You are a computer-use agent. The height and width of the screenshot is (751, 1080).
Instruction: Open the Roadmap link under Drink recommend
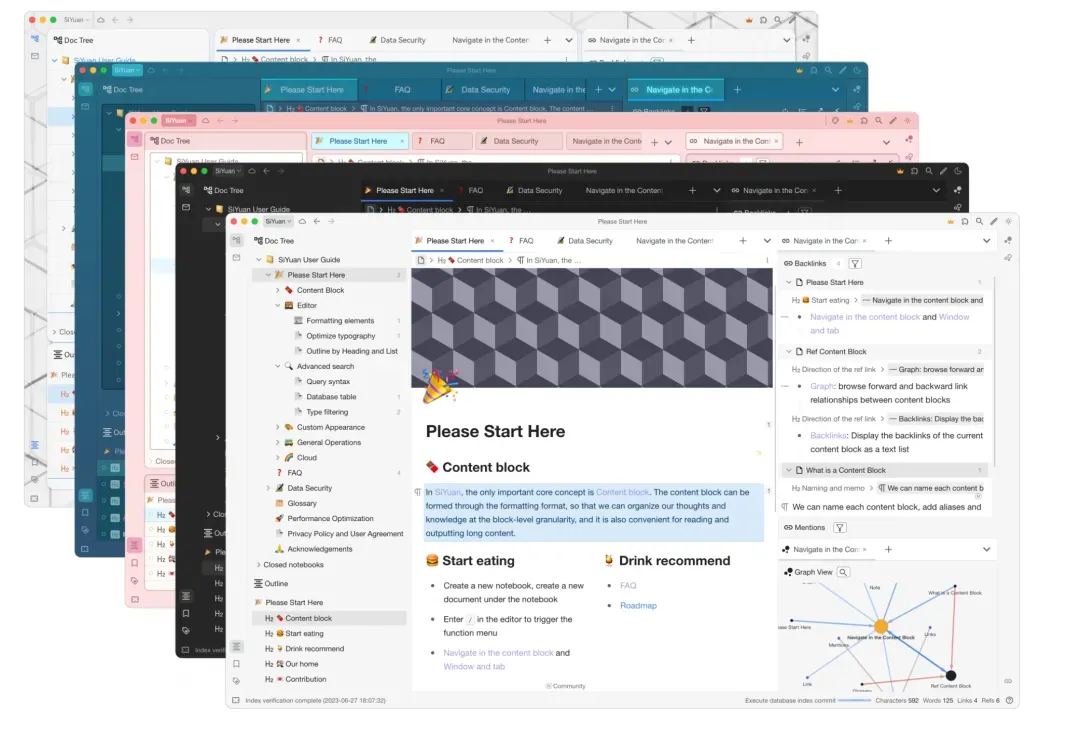click(x=638, y=606)
